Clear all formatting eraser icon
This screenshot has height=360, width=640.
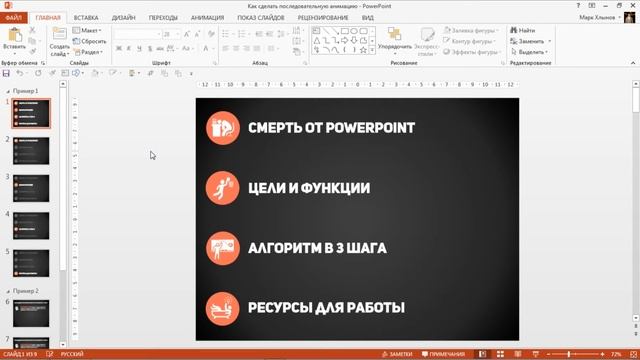(211, 34)
